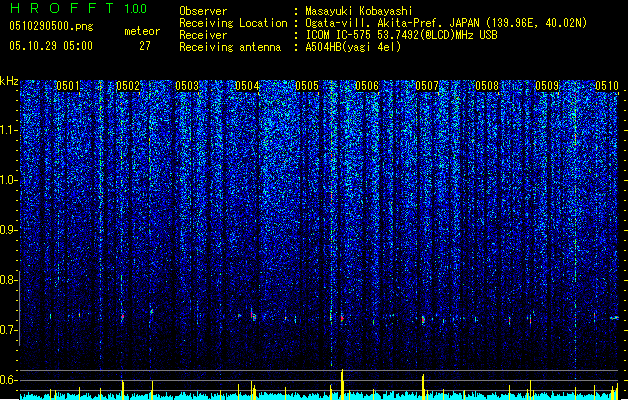Viewport: 629px width, 400px height.
Task: Click the 0506 time marker
Action: click(x=367, y=86)
